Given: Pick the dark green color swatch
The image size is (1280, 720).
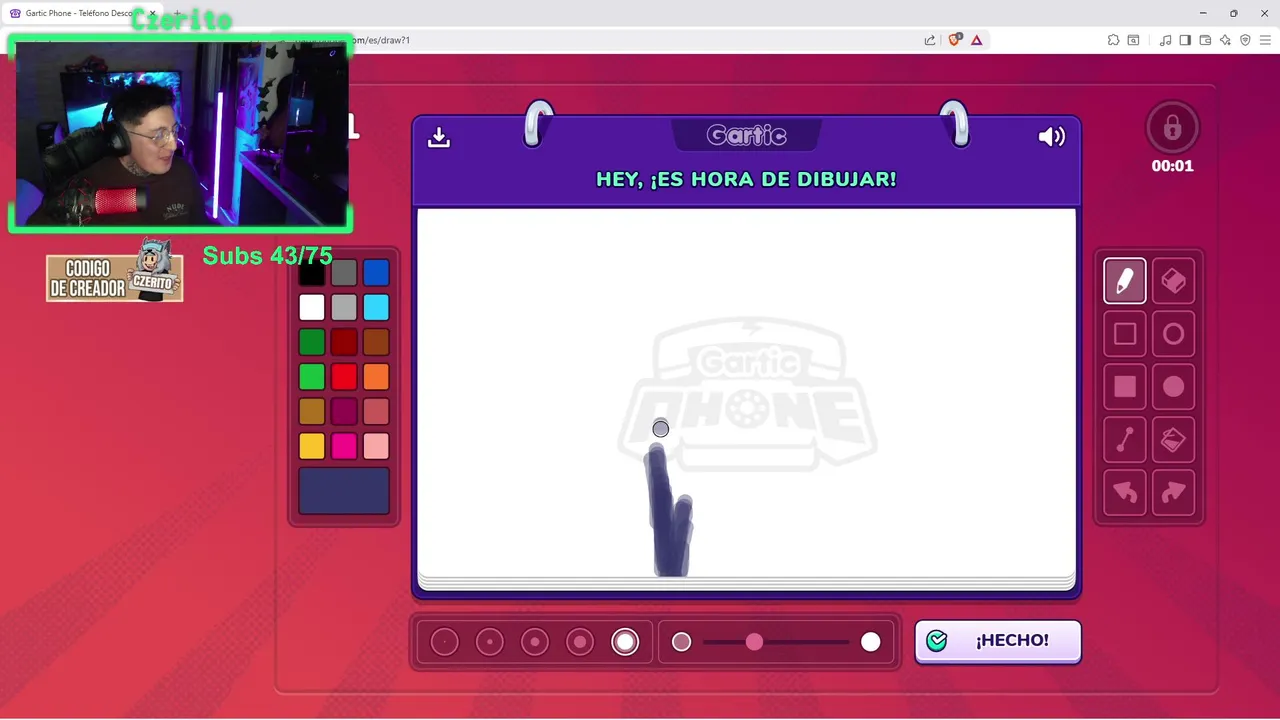Looking at the screenshot, I should coord(312,342).
